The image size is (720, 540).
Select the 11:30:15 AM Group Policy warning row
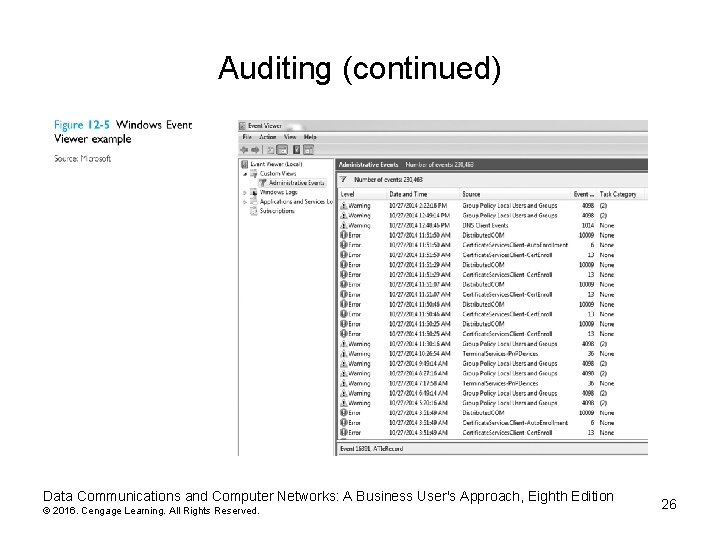(x=493, y=343)
